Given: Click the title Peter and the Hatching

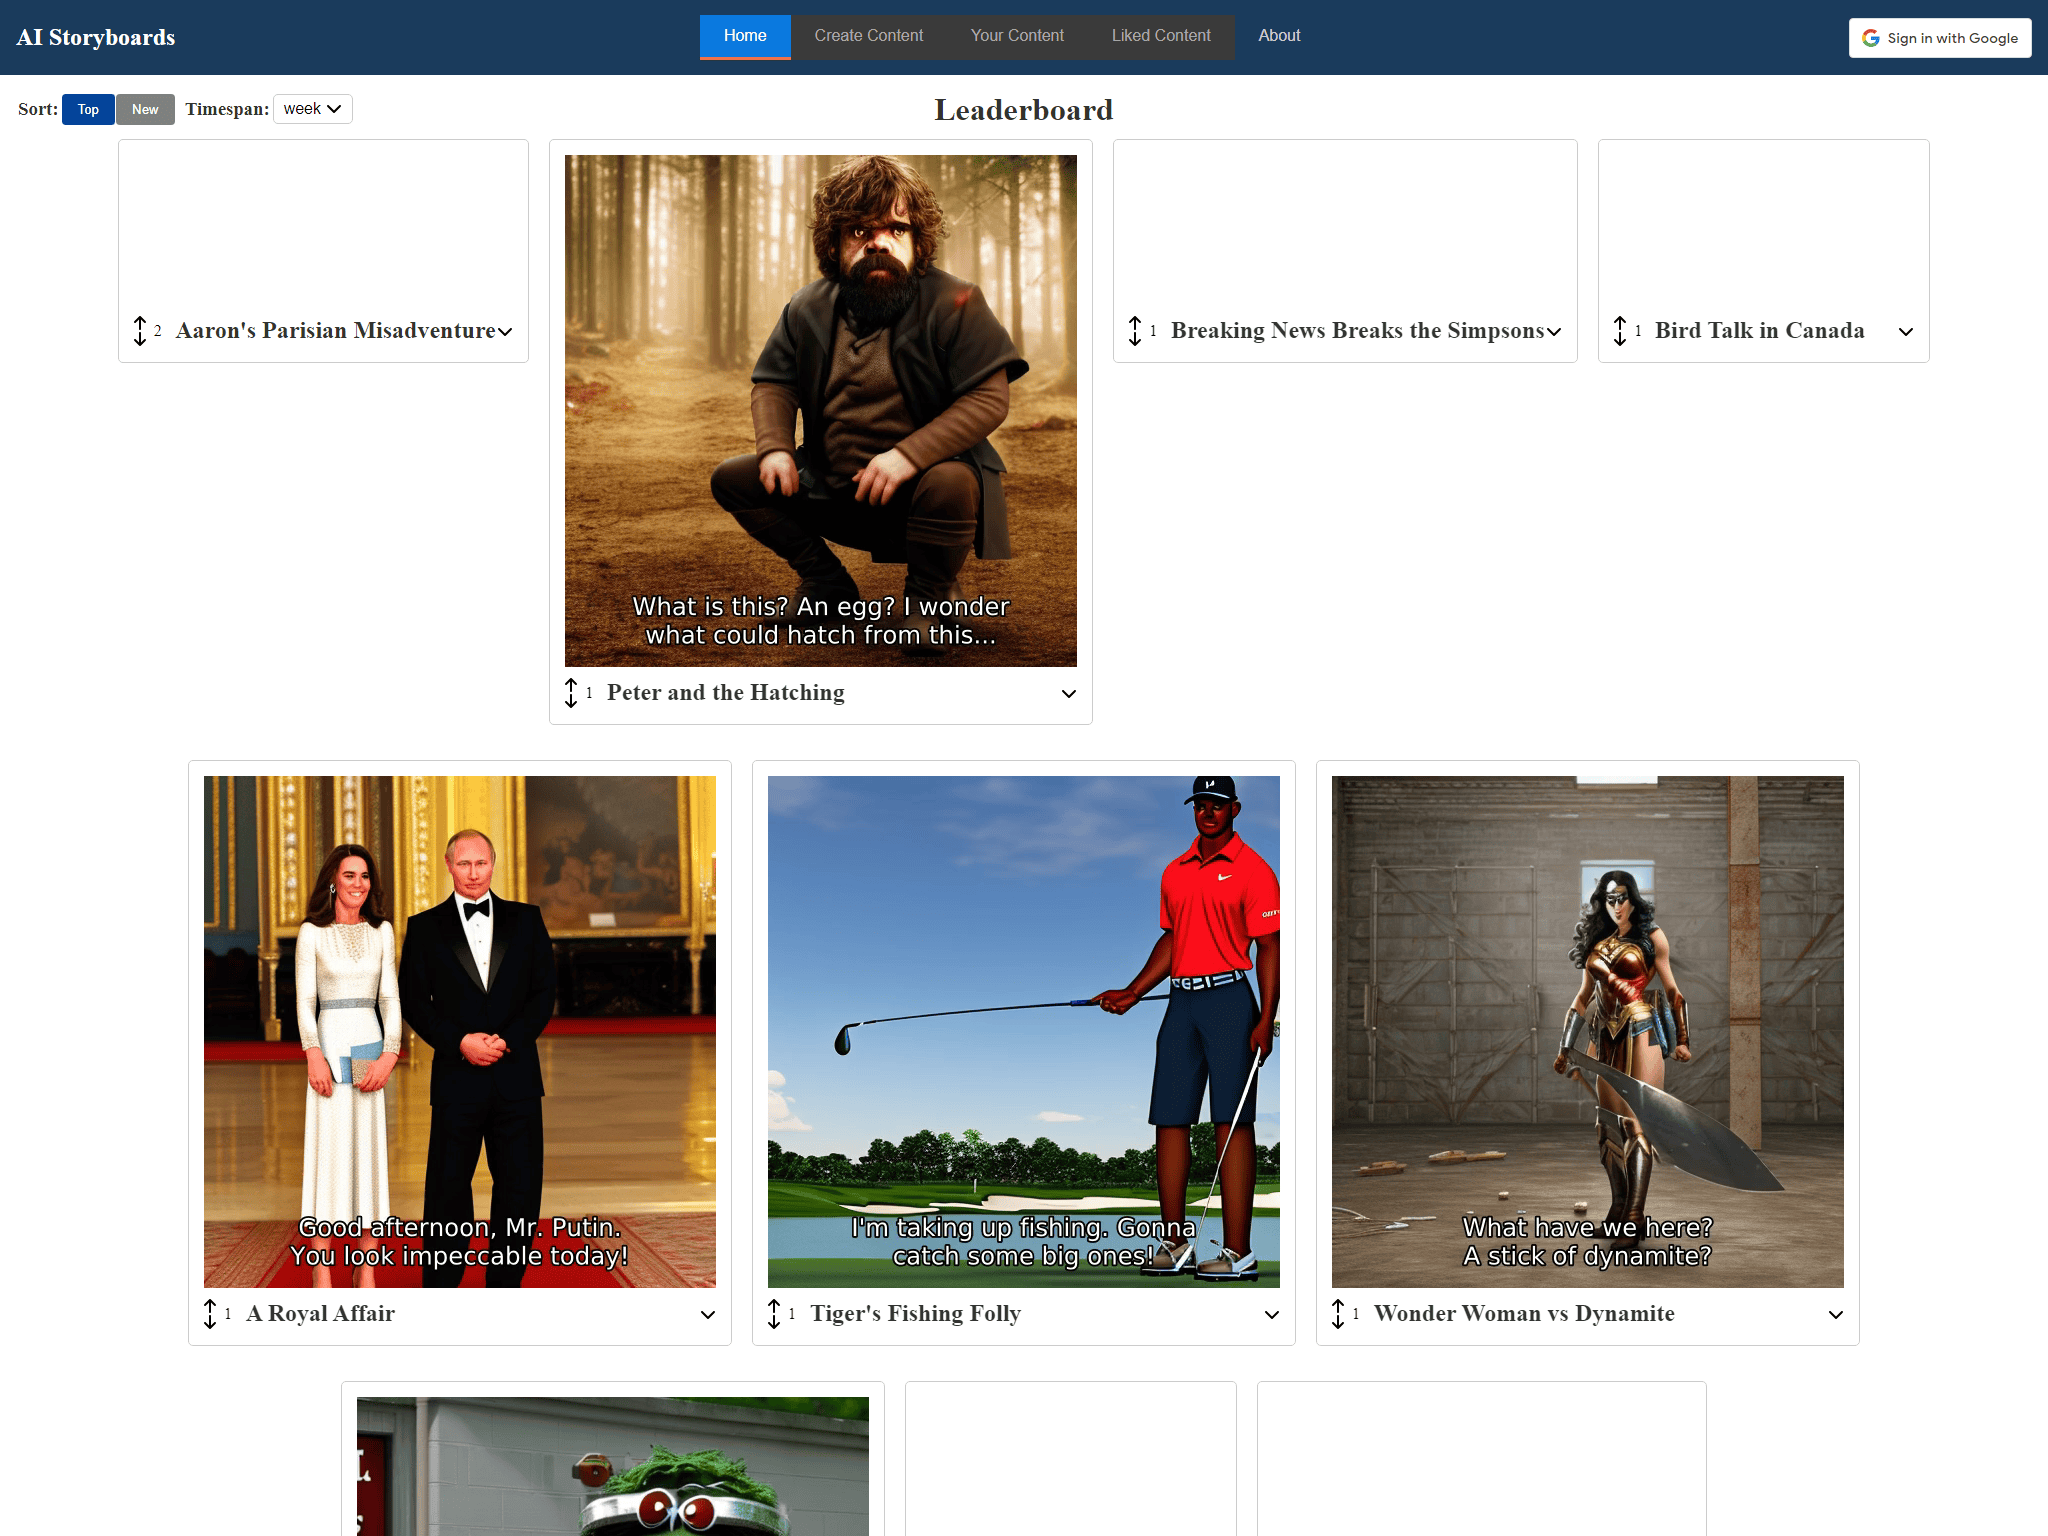Looking at the screenshot, I should click(x=726, y=693).
